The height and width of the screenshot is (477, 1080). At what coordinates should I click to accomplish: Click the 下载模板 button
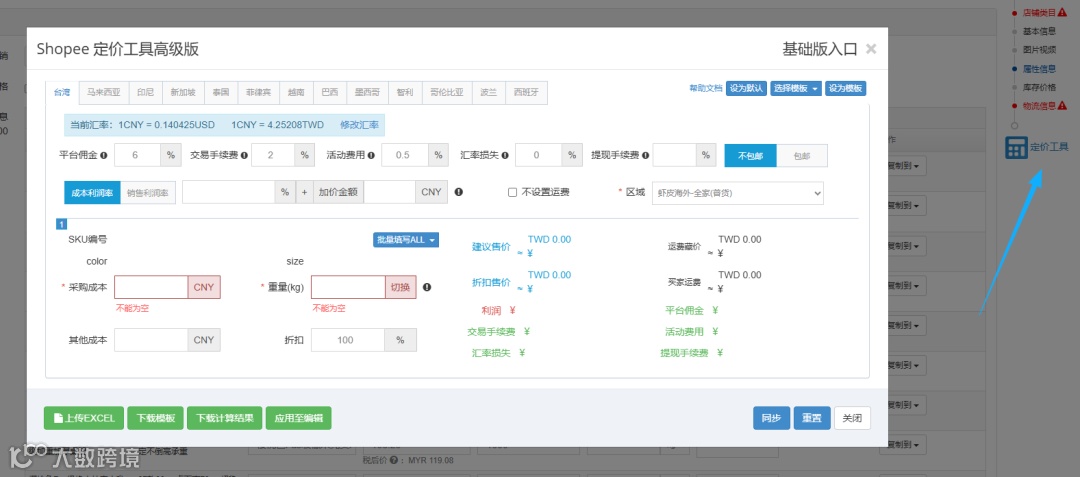coord(156,418)
